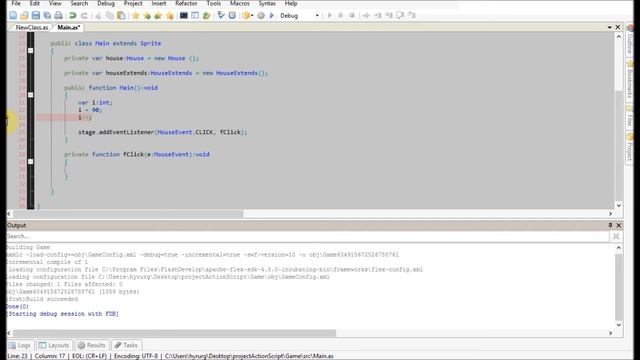
Task: Open the Insert menu
Action: (x=159, y=3)
